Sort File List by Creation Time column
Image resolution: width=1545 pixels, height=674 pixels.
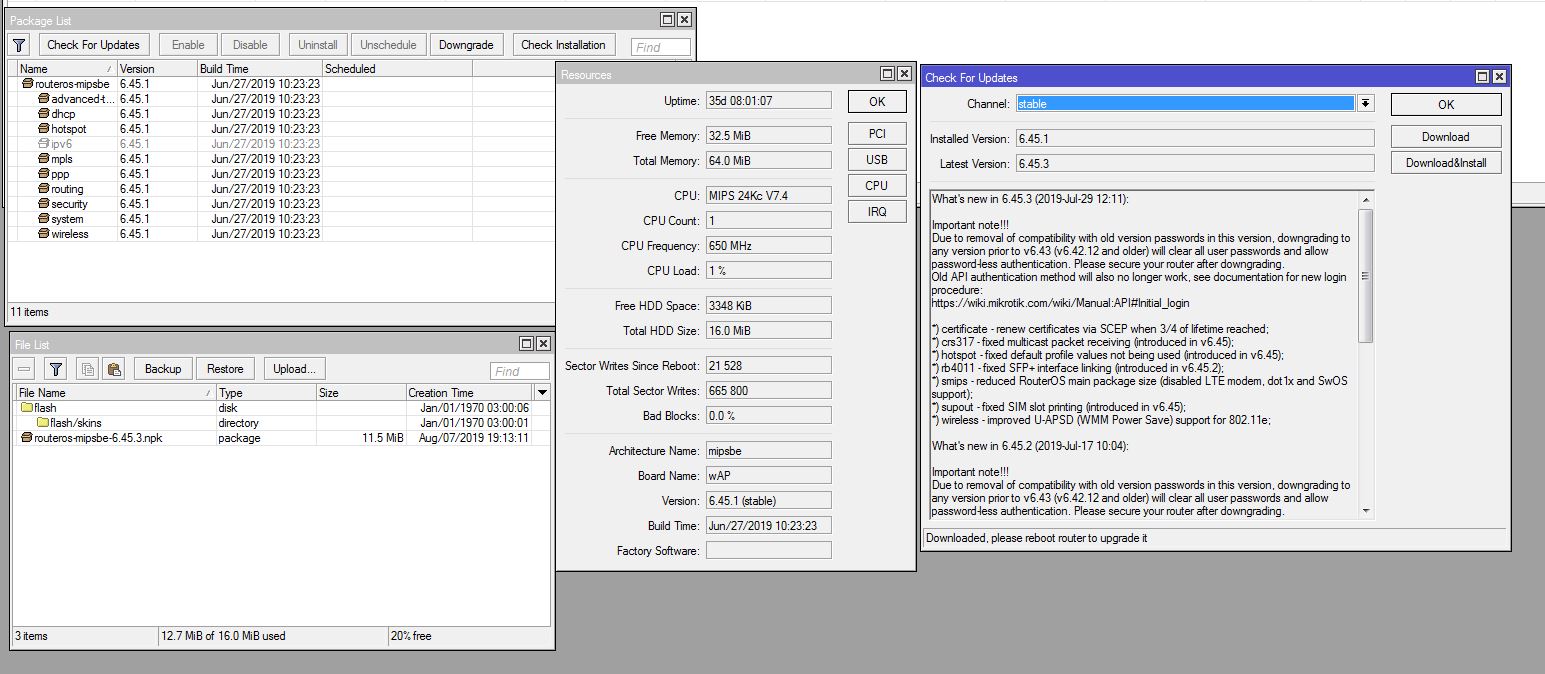pos(469,393)
